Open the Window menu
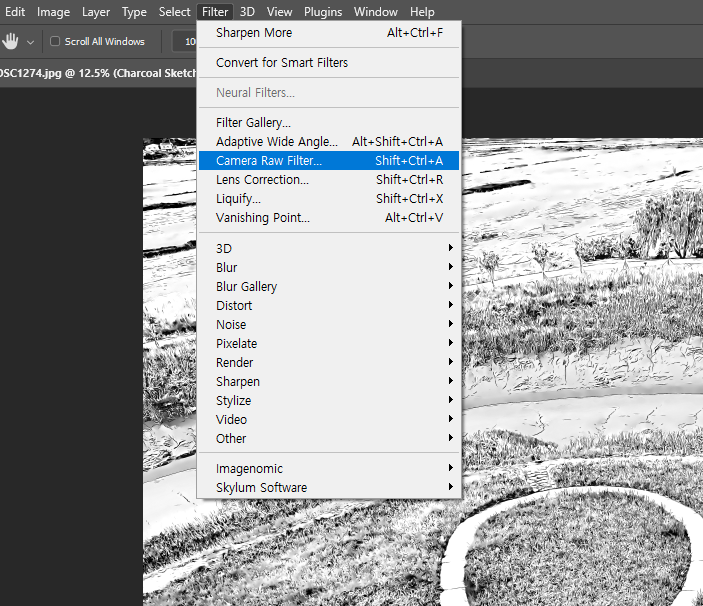703x606 pixels. click(x=376, y=12)
